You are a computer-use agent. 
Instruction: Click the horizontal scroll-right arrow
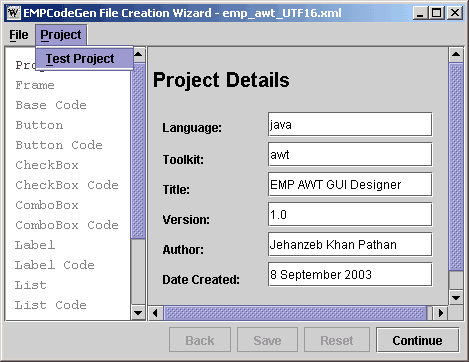pyautogui.click(x=441, y=313)
